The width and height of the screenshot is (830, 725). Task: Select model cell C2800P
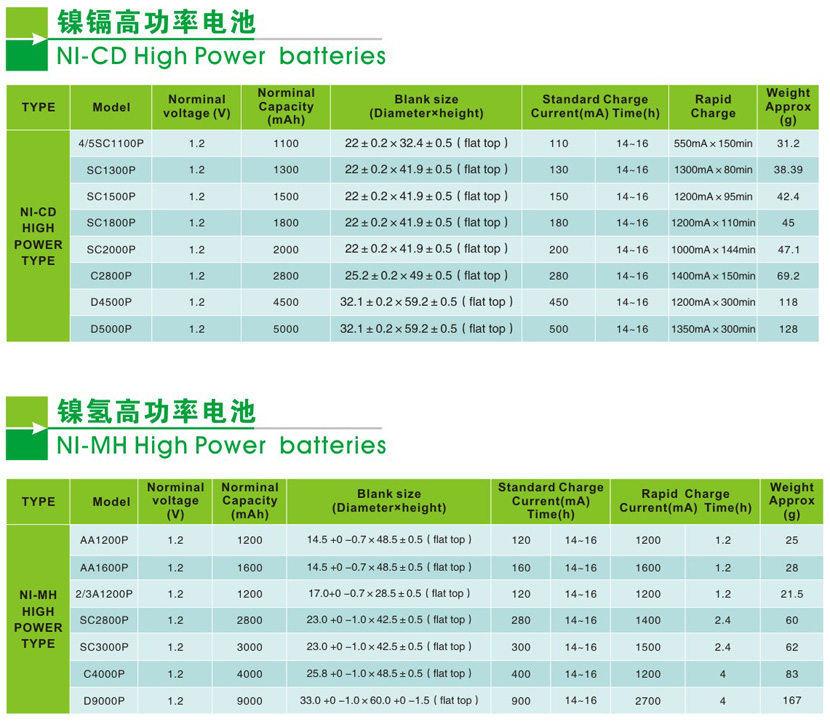click(111, 276)
